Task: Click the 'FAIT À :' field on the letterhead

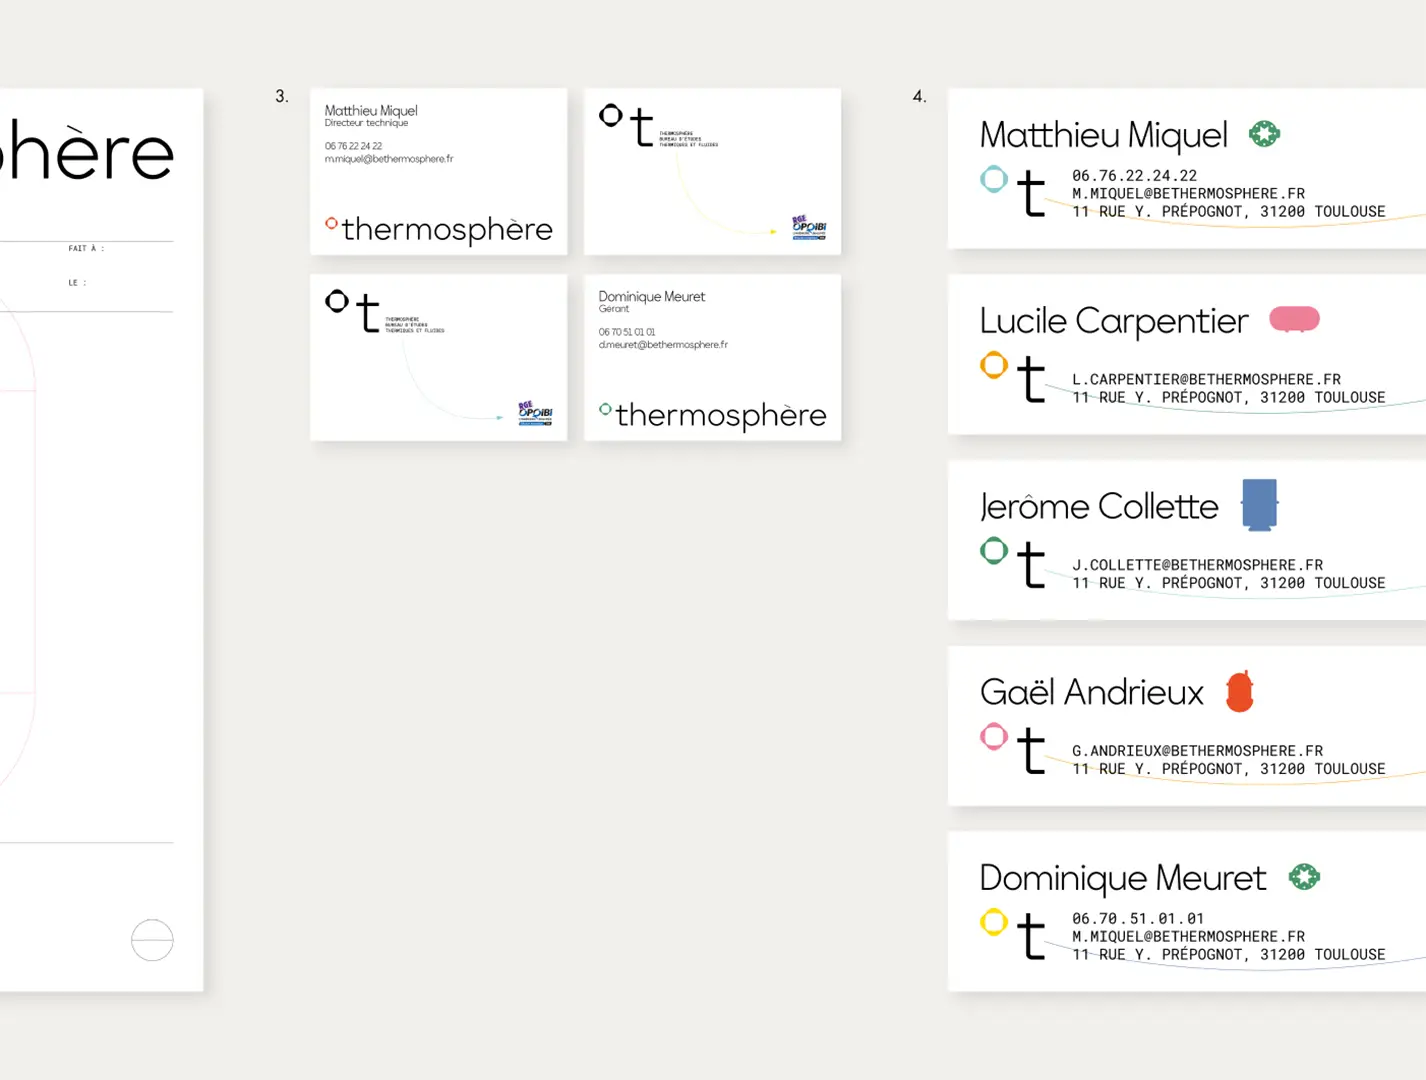Action: pyautogui.click(x=86, y=248)
